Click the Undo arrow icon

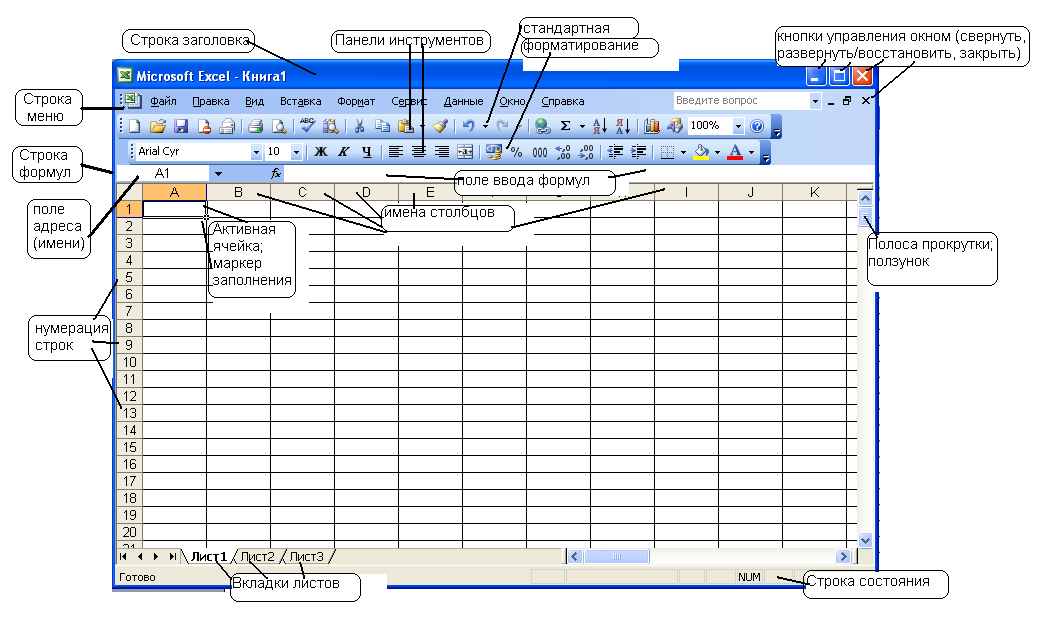tap(469, 126)
